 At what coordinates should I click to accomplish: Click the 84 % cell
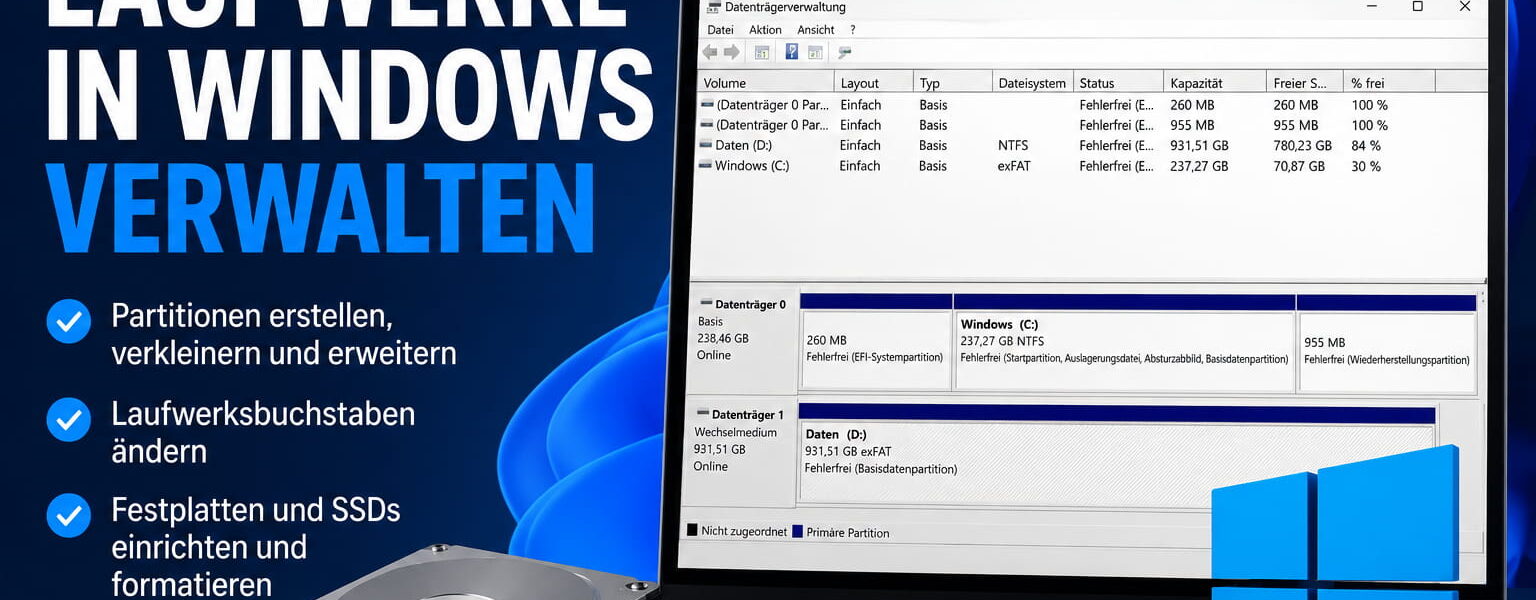click(x=1366, y=145)
